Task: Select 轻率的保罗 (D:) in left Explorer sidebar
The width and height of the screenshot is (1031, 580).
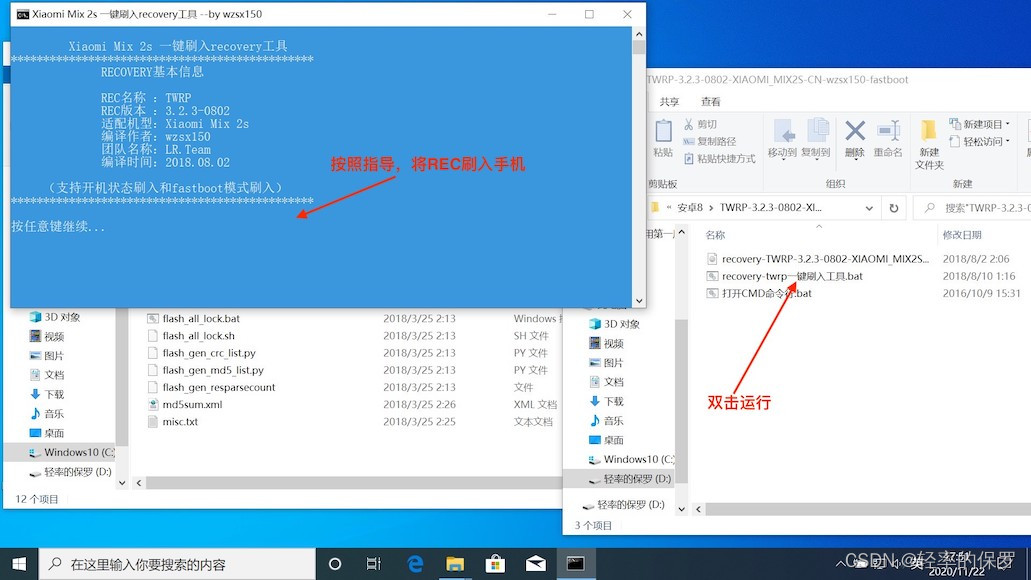Action: point(70,471)
